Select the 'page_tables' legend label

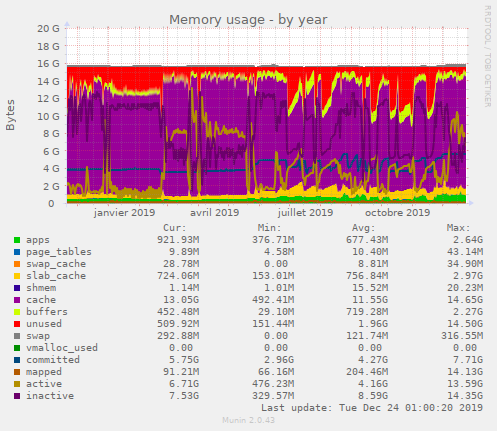pyautogui.click(x=59, y=252)
